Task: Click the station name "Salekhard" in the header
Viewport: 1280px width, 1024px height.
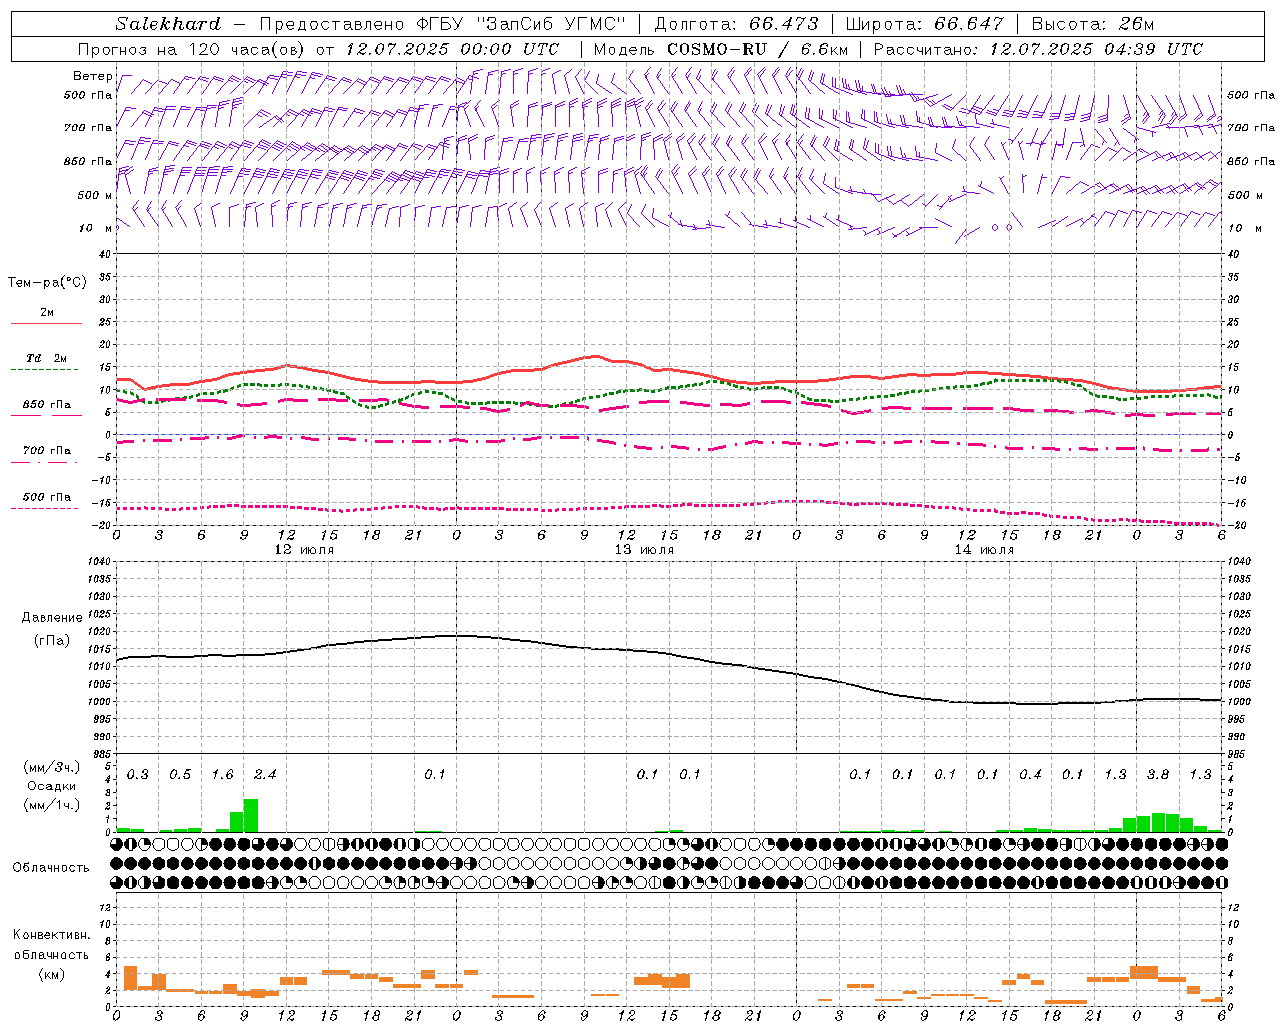Action: tap(168, 23)
